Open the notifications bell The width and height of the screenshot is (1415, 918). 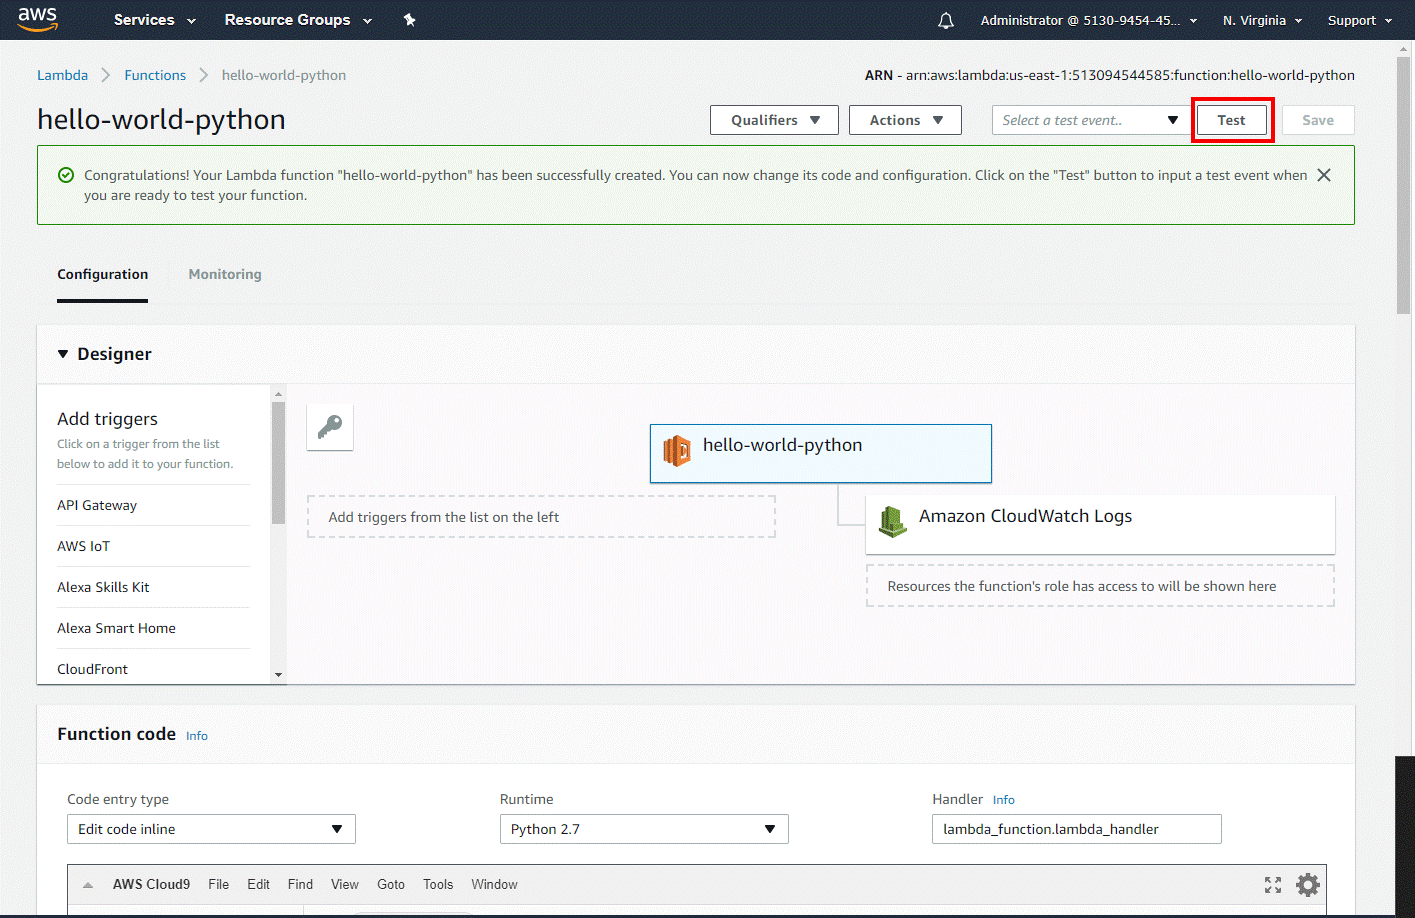tap(946, 20)
